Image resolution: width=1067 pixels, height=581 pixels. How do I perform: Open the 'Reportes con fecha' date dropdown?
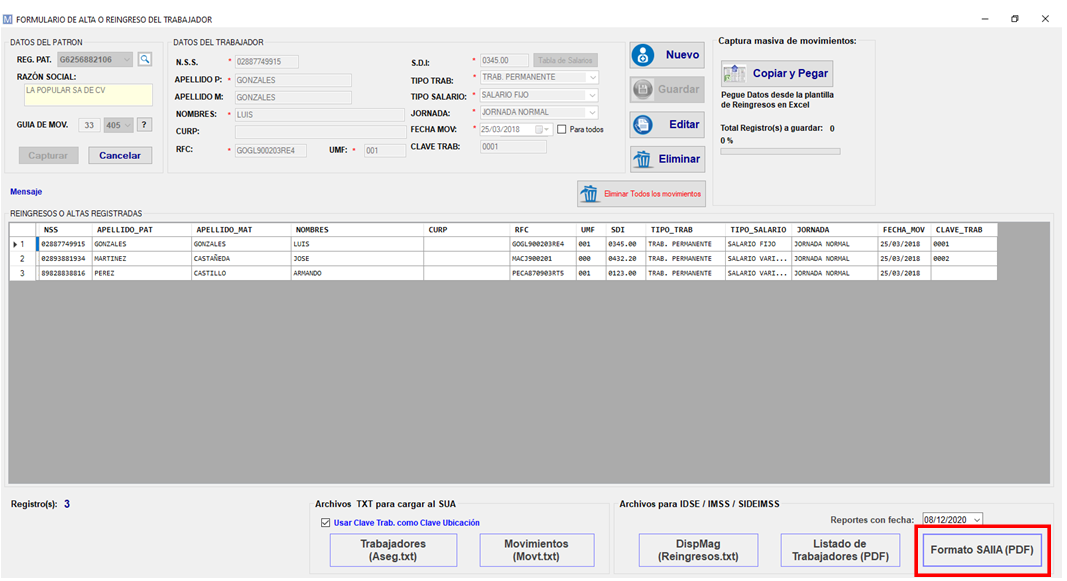point(977,520)
